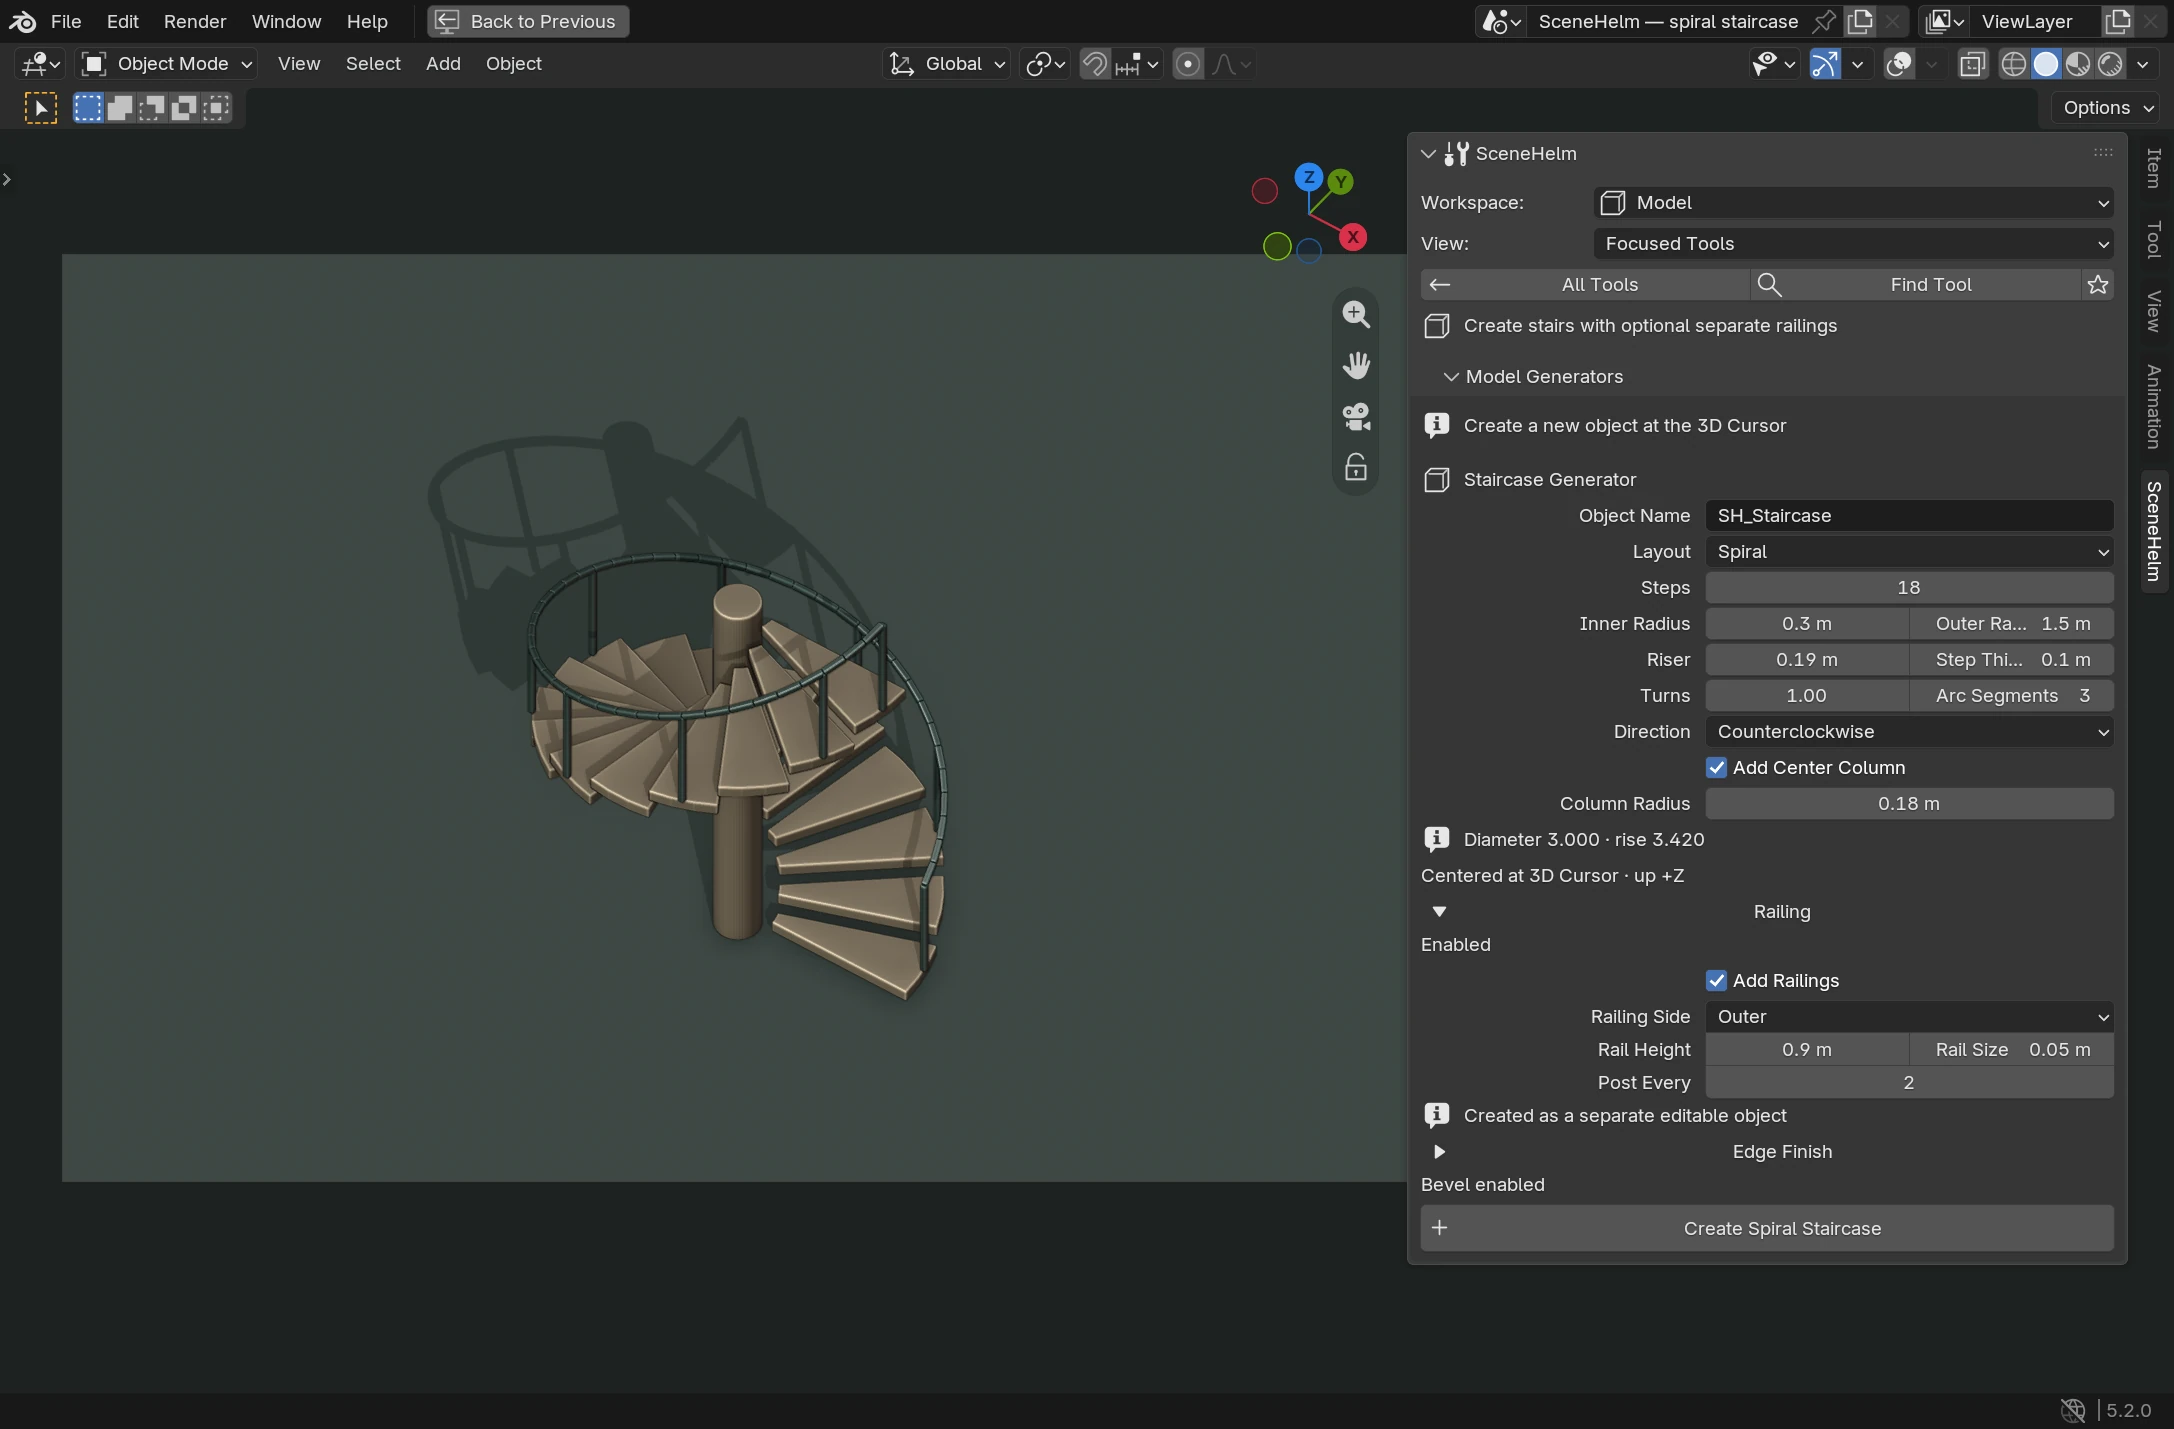Click the zoom magnifier icon in viewport
The height and width of the screenshot is (1429, 2174).
click(x=1356, y=314)
